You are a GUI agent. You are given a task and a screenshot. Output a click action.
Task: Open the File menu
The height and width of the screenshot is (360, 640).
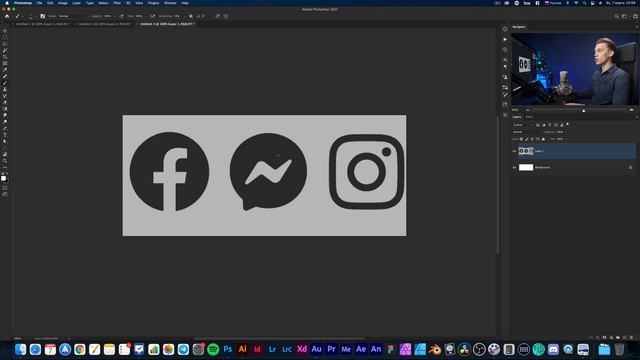(39, 3)
